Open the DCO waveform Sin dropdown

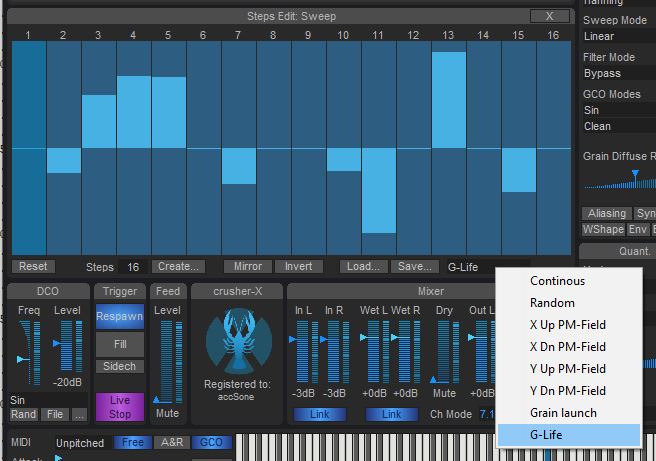(x=49, y=400)
